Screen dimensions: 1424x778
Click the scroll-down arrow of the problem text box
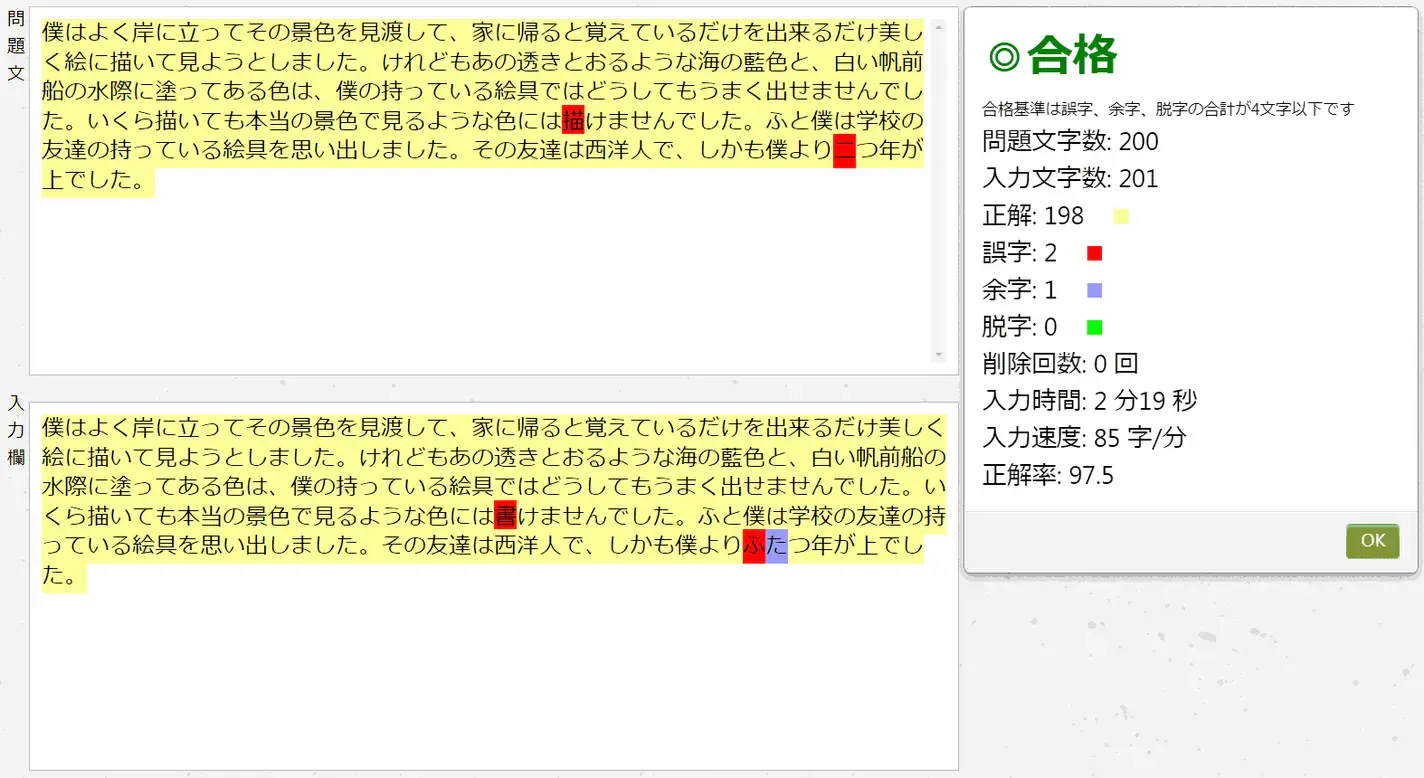(x=938, y=355)
